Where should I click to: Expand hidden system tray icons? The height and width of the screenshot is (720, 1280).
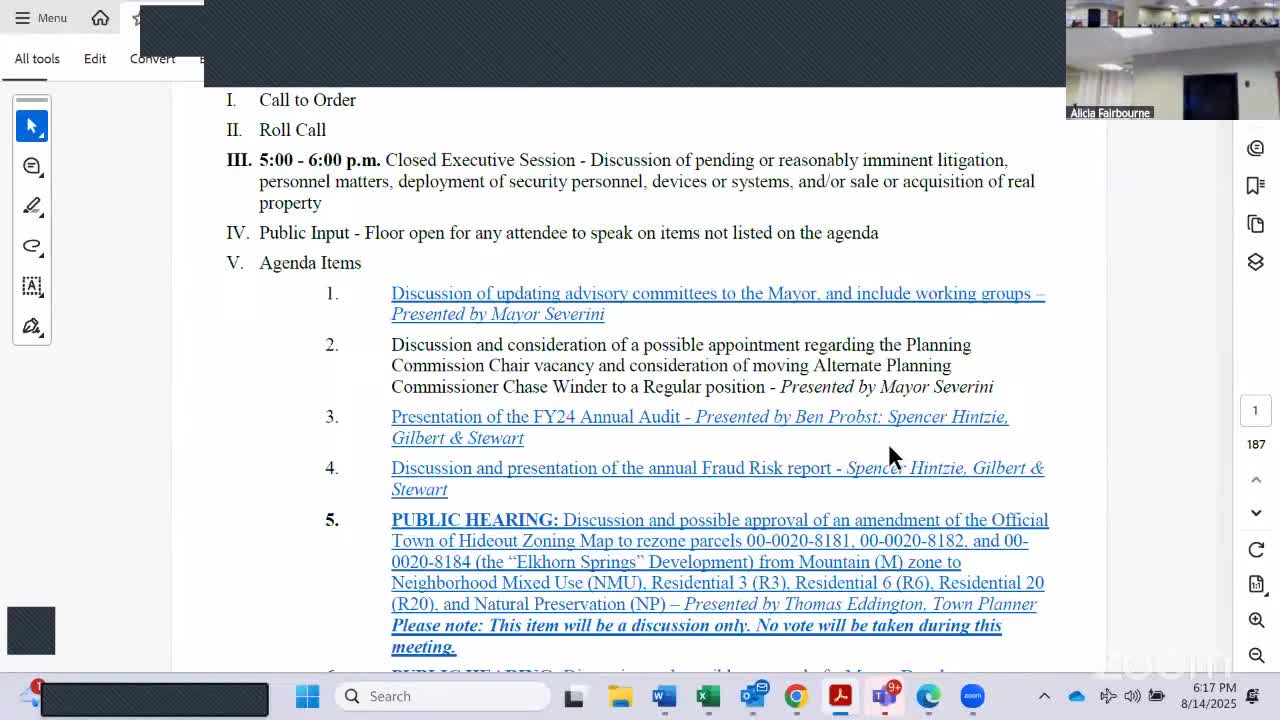[x=1044, y=696]
